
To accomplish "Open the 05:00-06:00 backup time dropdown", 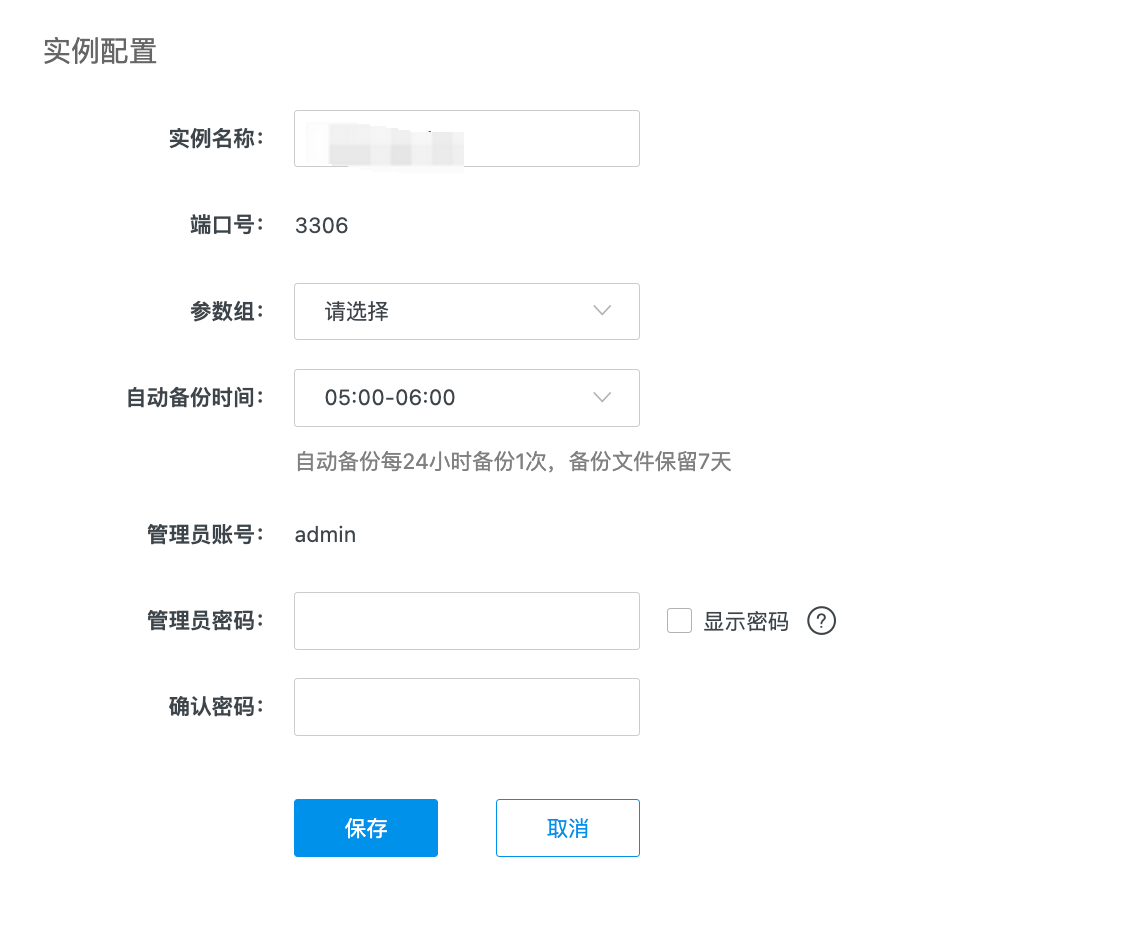I will (466, 398).
